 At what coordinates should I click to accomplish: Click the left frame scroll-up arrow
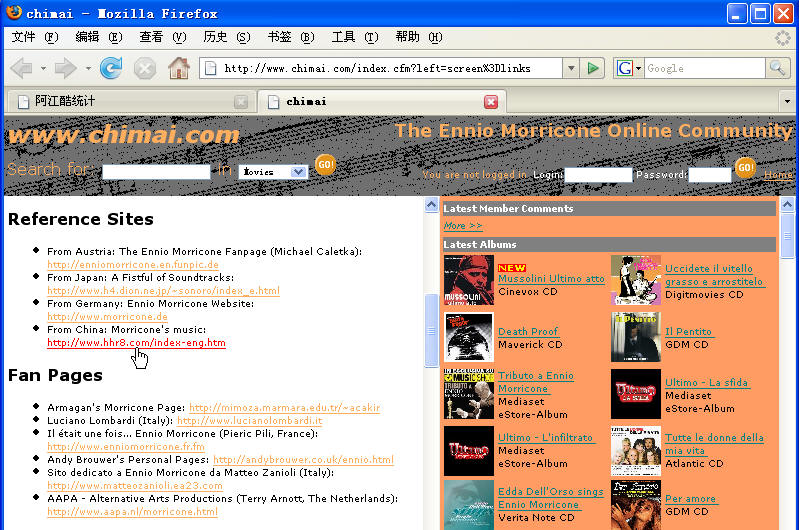coord(431,205)
